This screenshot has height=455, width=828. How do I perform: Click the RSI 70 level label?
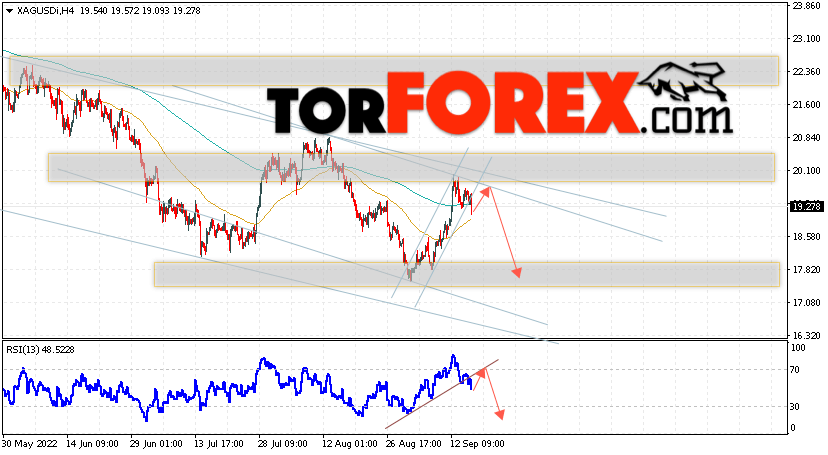795,369
